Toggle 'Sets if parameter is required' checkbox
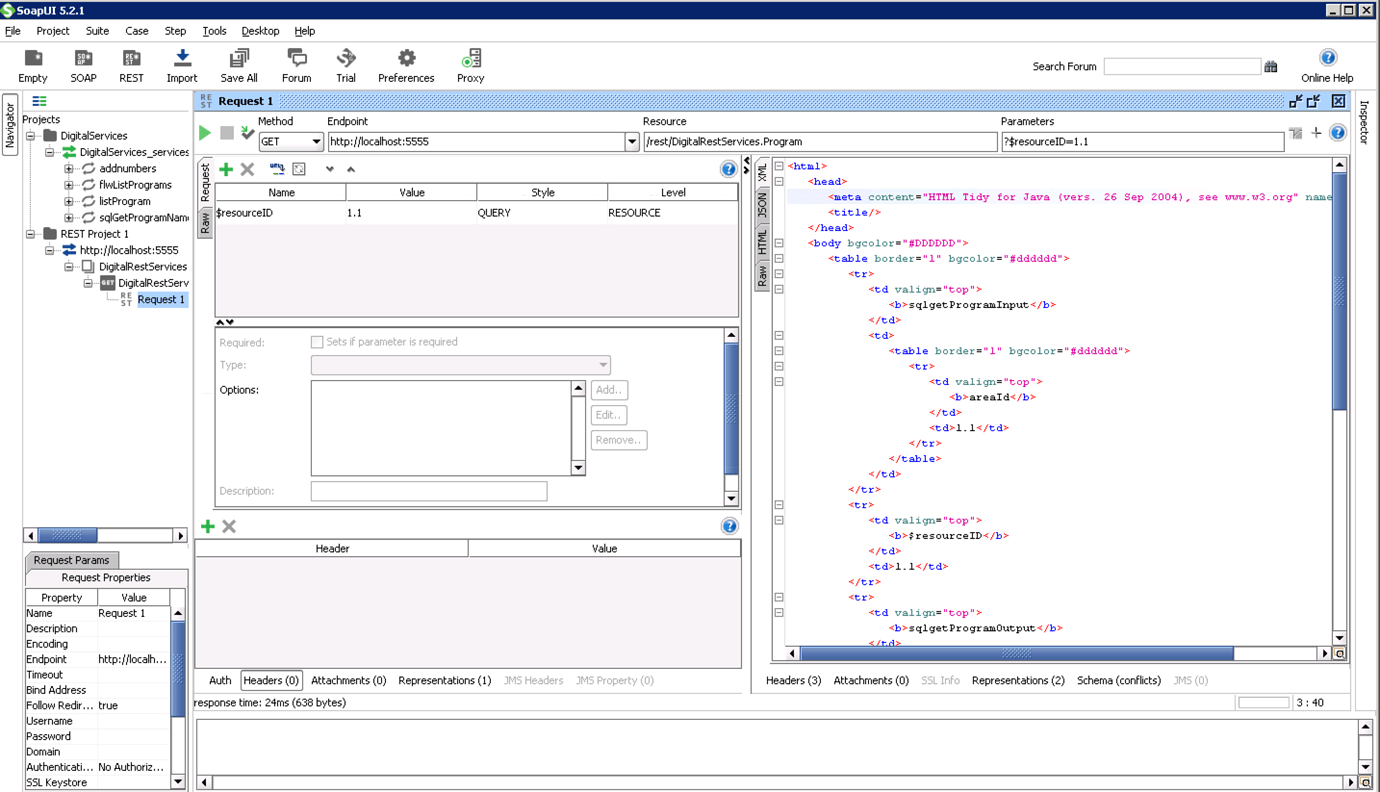The width and height of the screenshot is (1380, 792). 317,342
